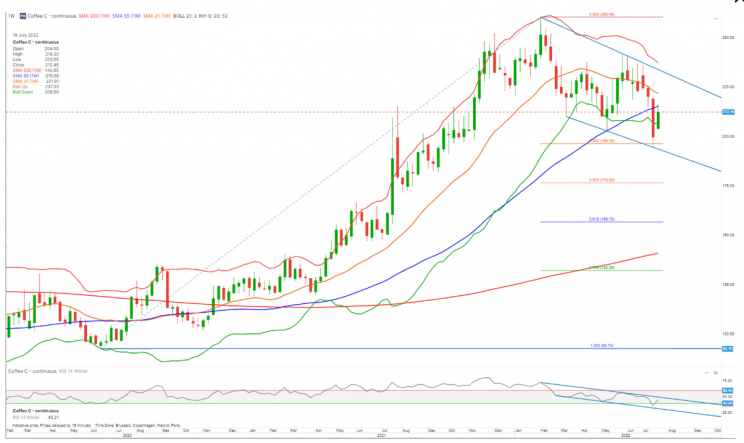Image resolution: width=744 pixels, height=443 pixels.
Task: Click the Boll Up row in data box
Action: pos(36,87)
